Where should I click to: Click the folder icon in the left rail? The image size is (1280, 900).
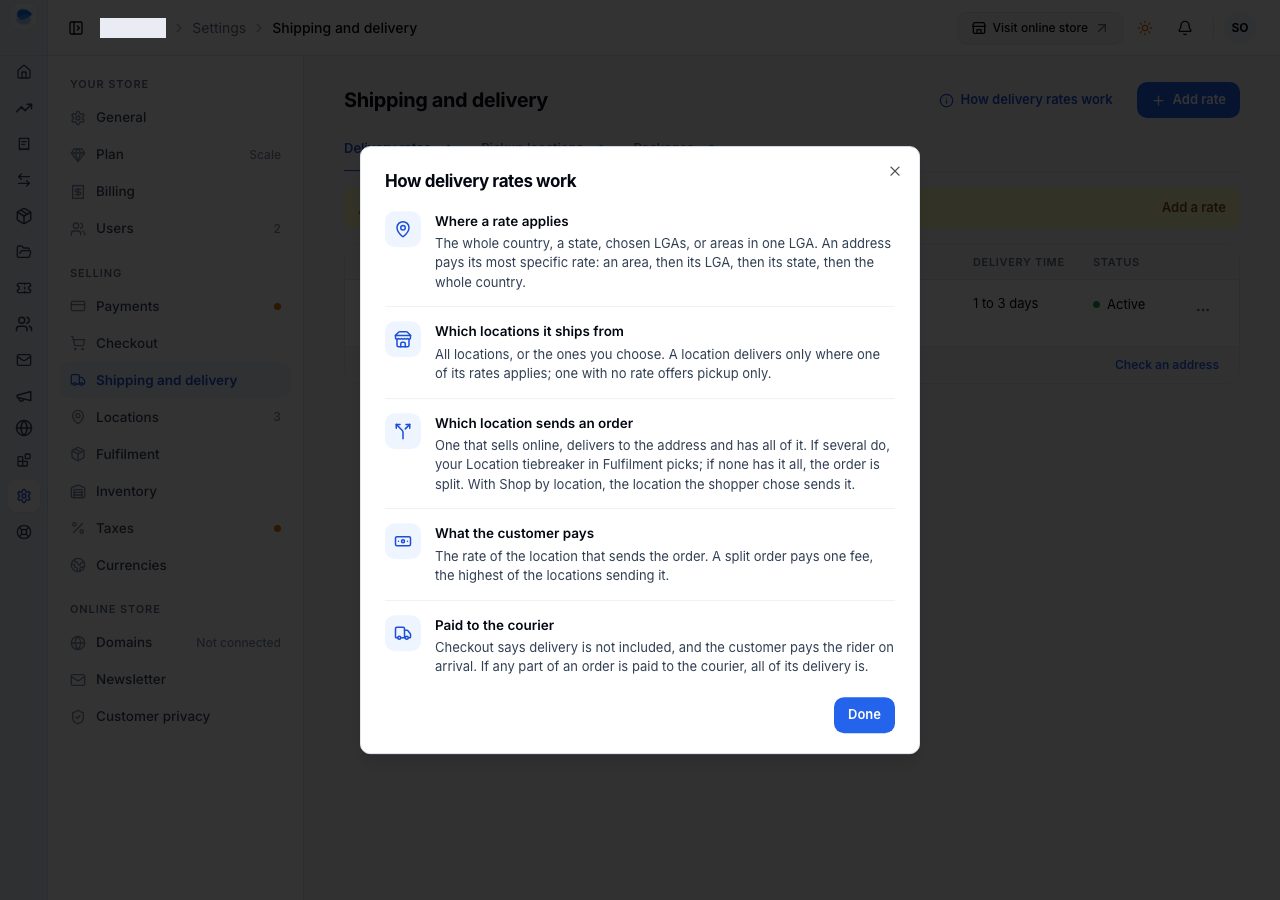24,252
